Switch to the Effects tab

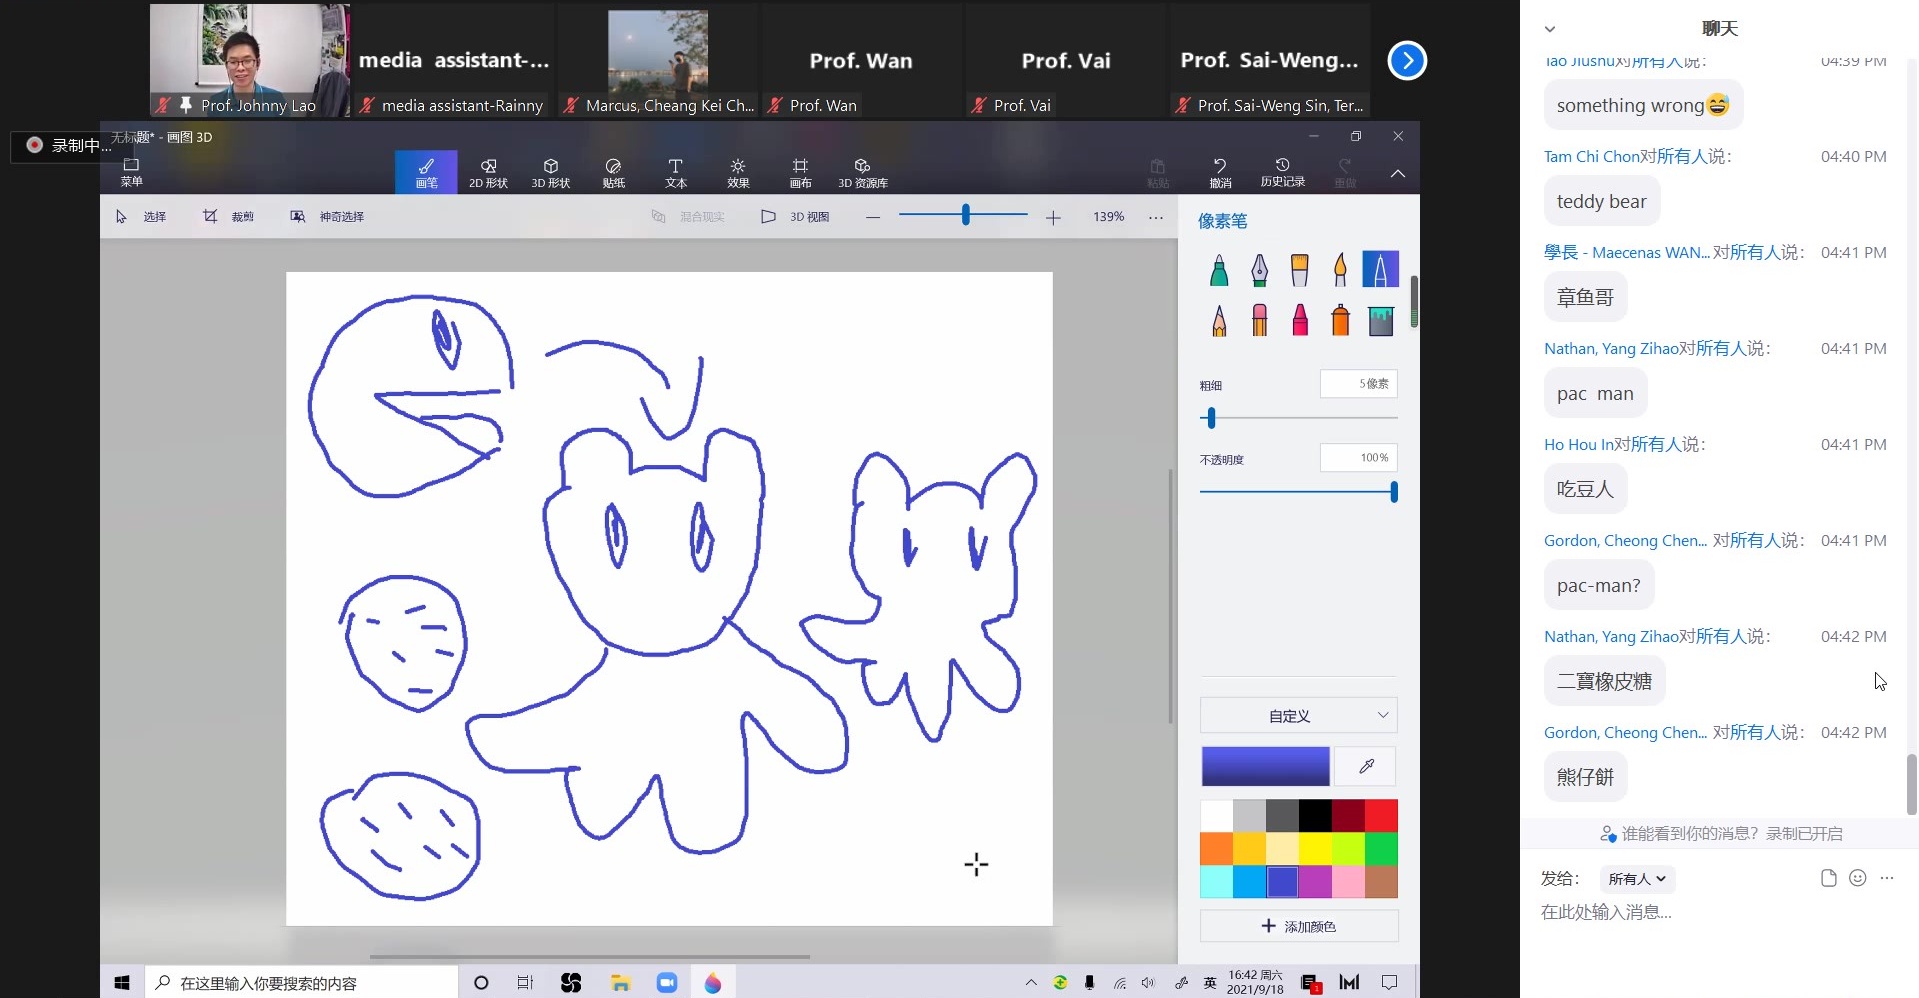[x=738, y=172]
